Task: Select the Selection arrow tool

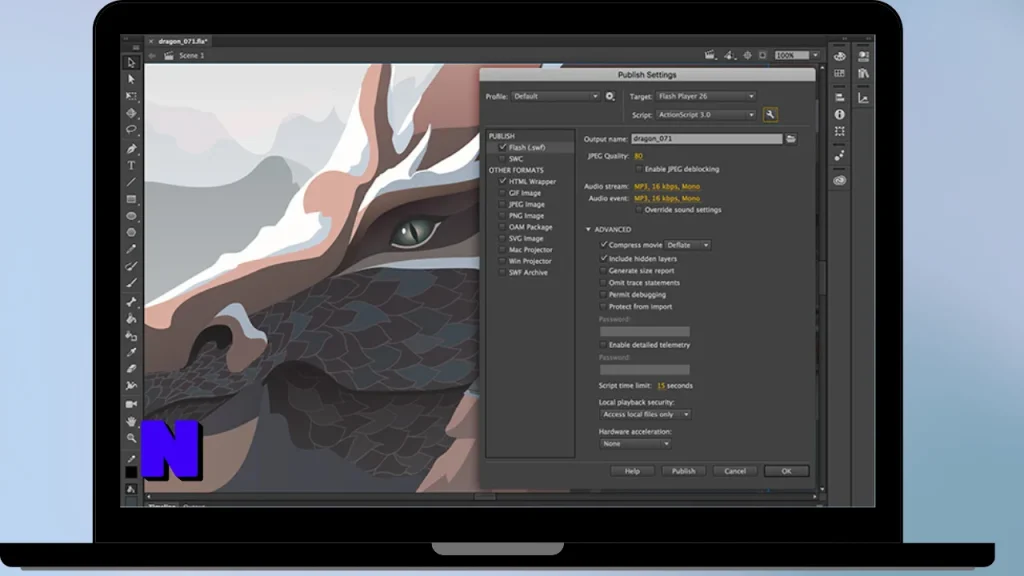Action: 131,63
